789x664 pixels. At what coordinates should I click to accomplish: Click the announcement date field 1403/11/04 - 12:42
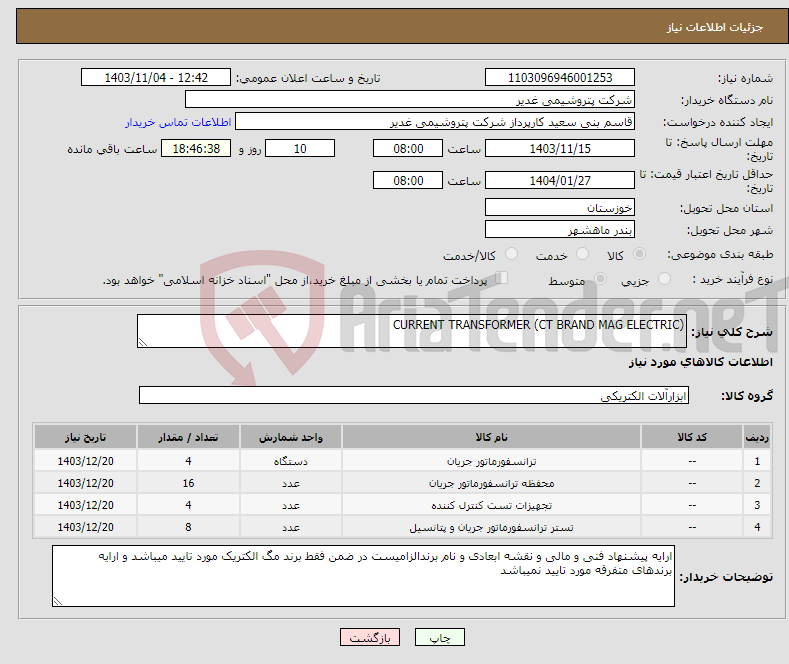156,77
